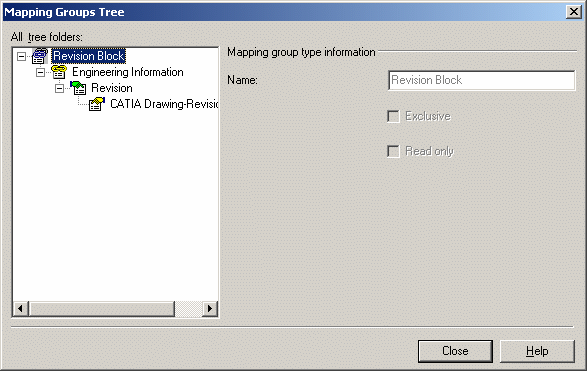Collapse the Revision Block node
Viewport: 587px width, 371px height.
click(x=22, y=57)
